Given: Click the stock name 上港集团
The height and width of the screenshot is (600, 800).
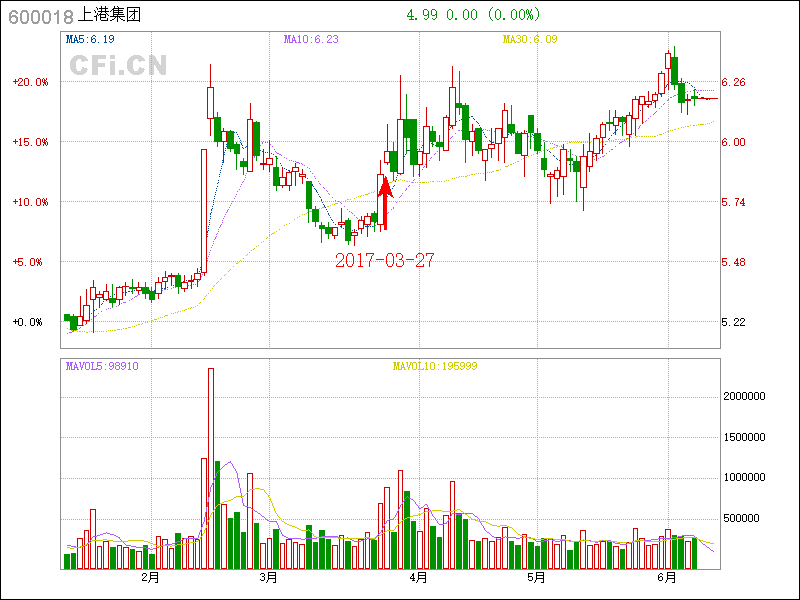Looking at the screenshot, I should pyautogui.click(x=109, y=15).
